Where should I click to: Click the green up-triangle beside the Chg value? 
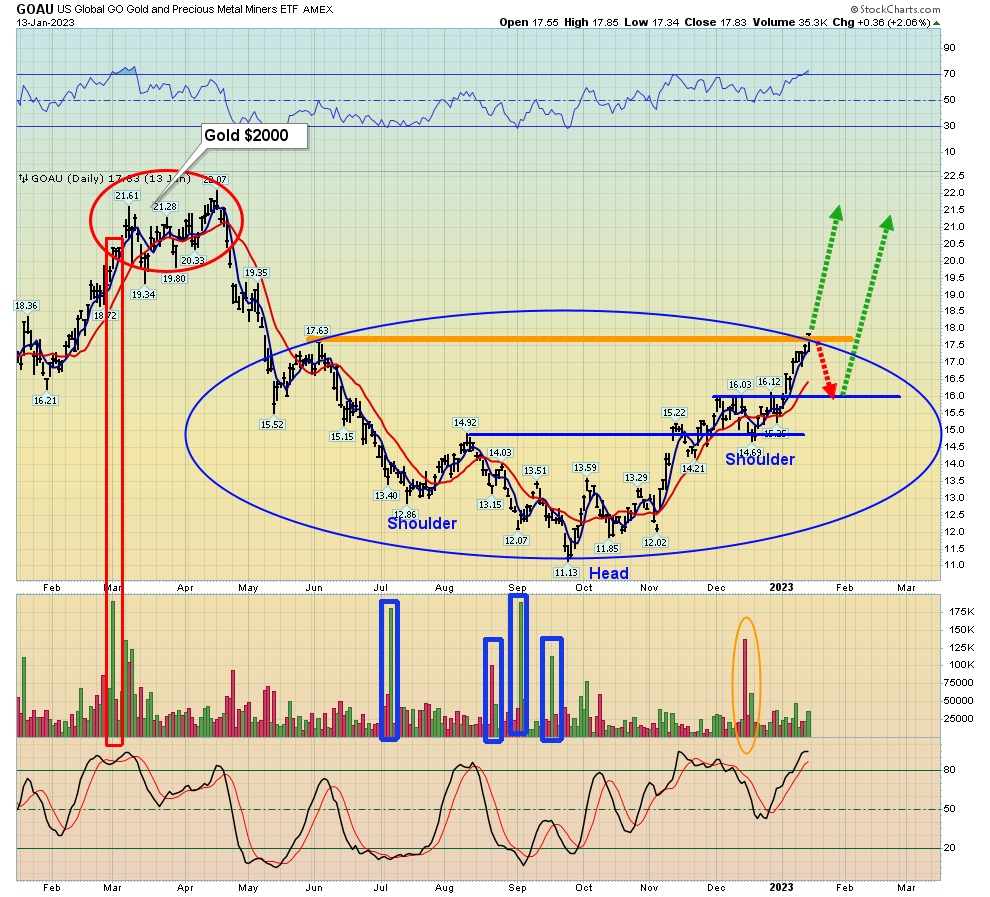tap(936, 23)
